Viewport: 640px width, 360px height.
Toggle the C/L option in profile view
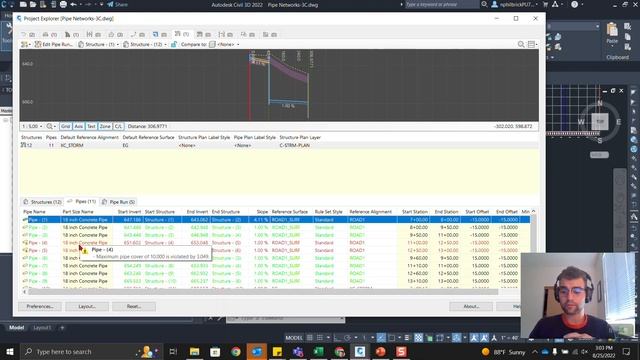pyautogui.click(x=118, y=126)
